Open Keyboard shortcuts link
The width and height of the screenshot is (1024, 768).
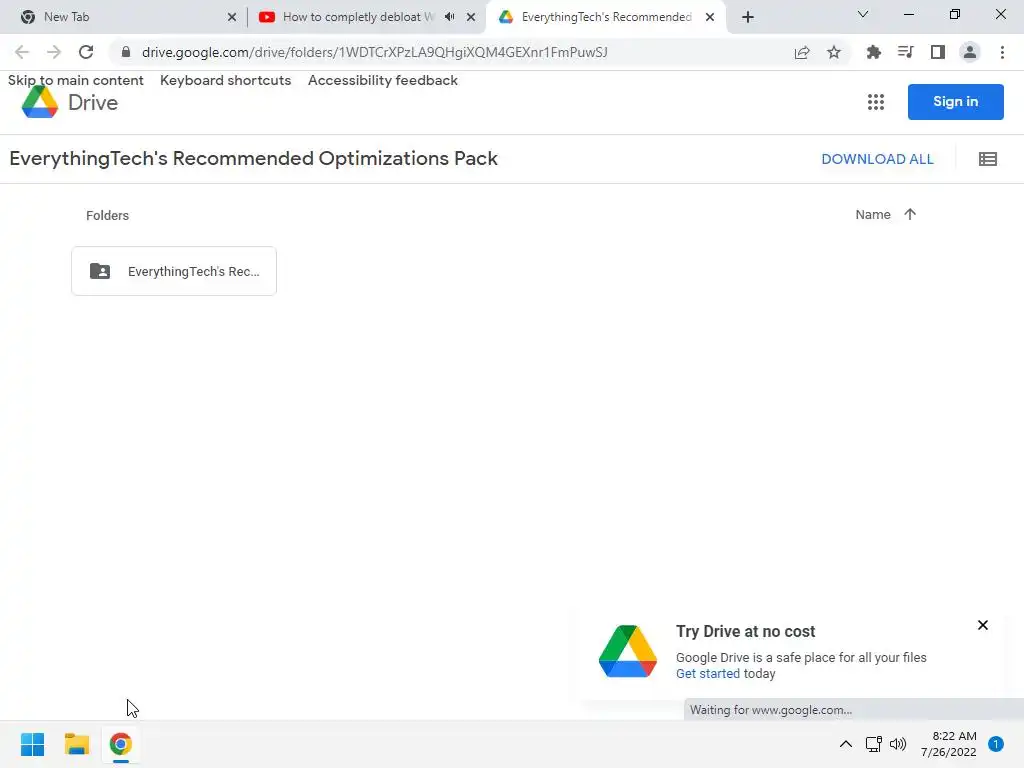pyautogui.click(x=225, y=80)
